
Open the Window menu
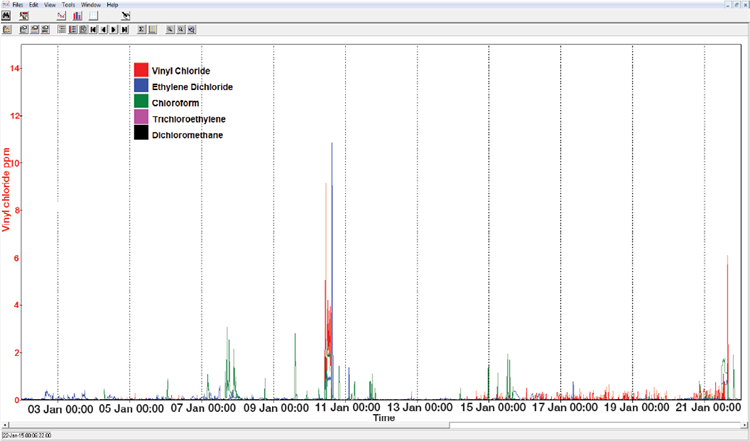coord(91,5)
